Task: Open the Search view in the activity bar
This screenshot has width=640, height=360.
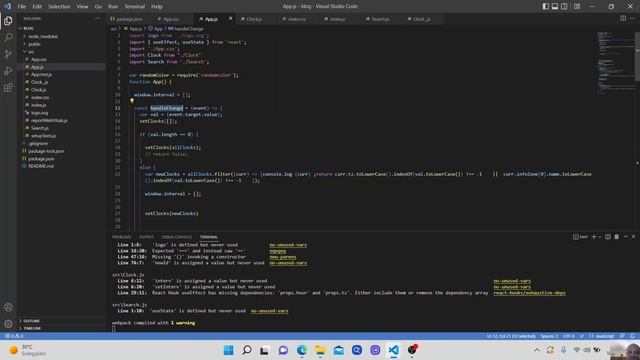Action: coord(8,38)
